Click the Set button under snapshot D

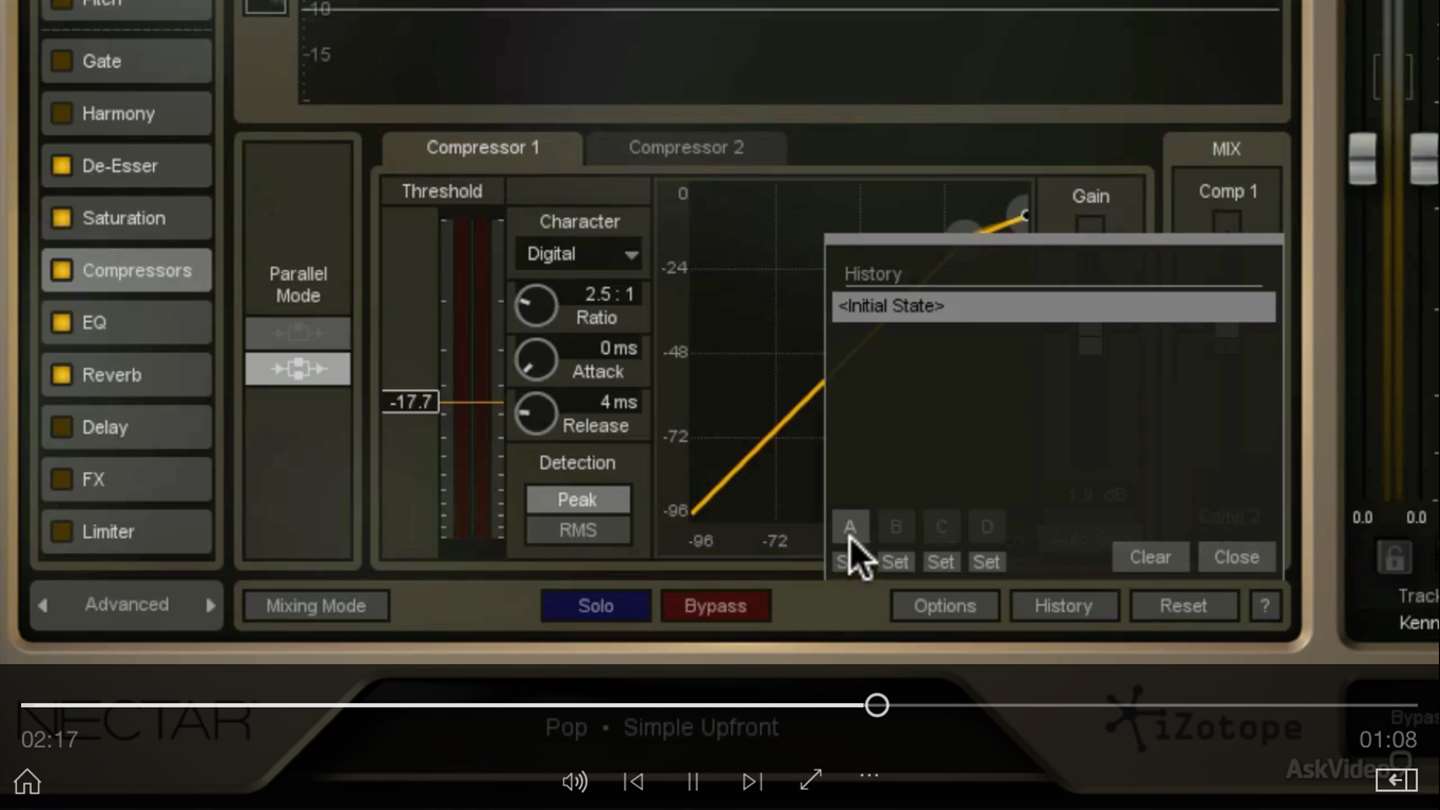[x=987, y=562]
